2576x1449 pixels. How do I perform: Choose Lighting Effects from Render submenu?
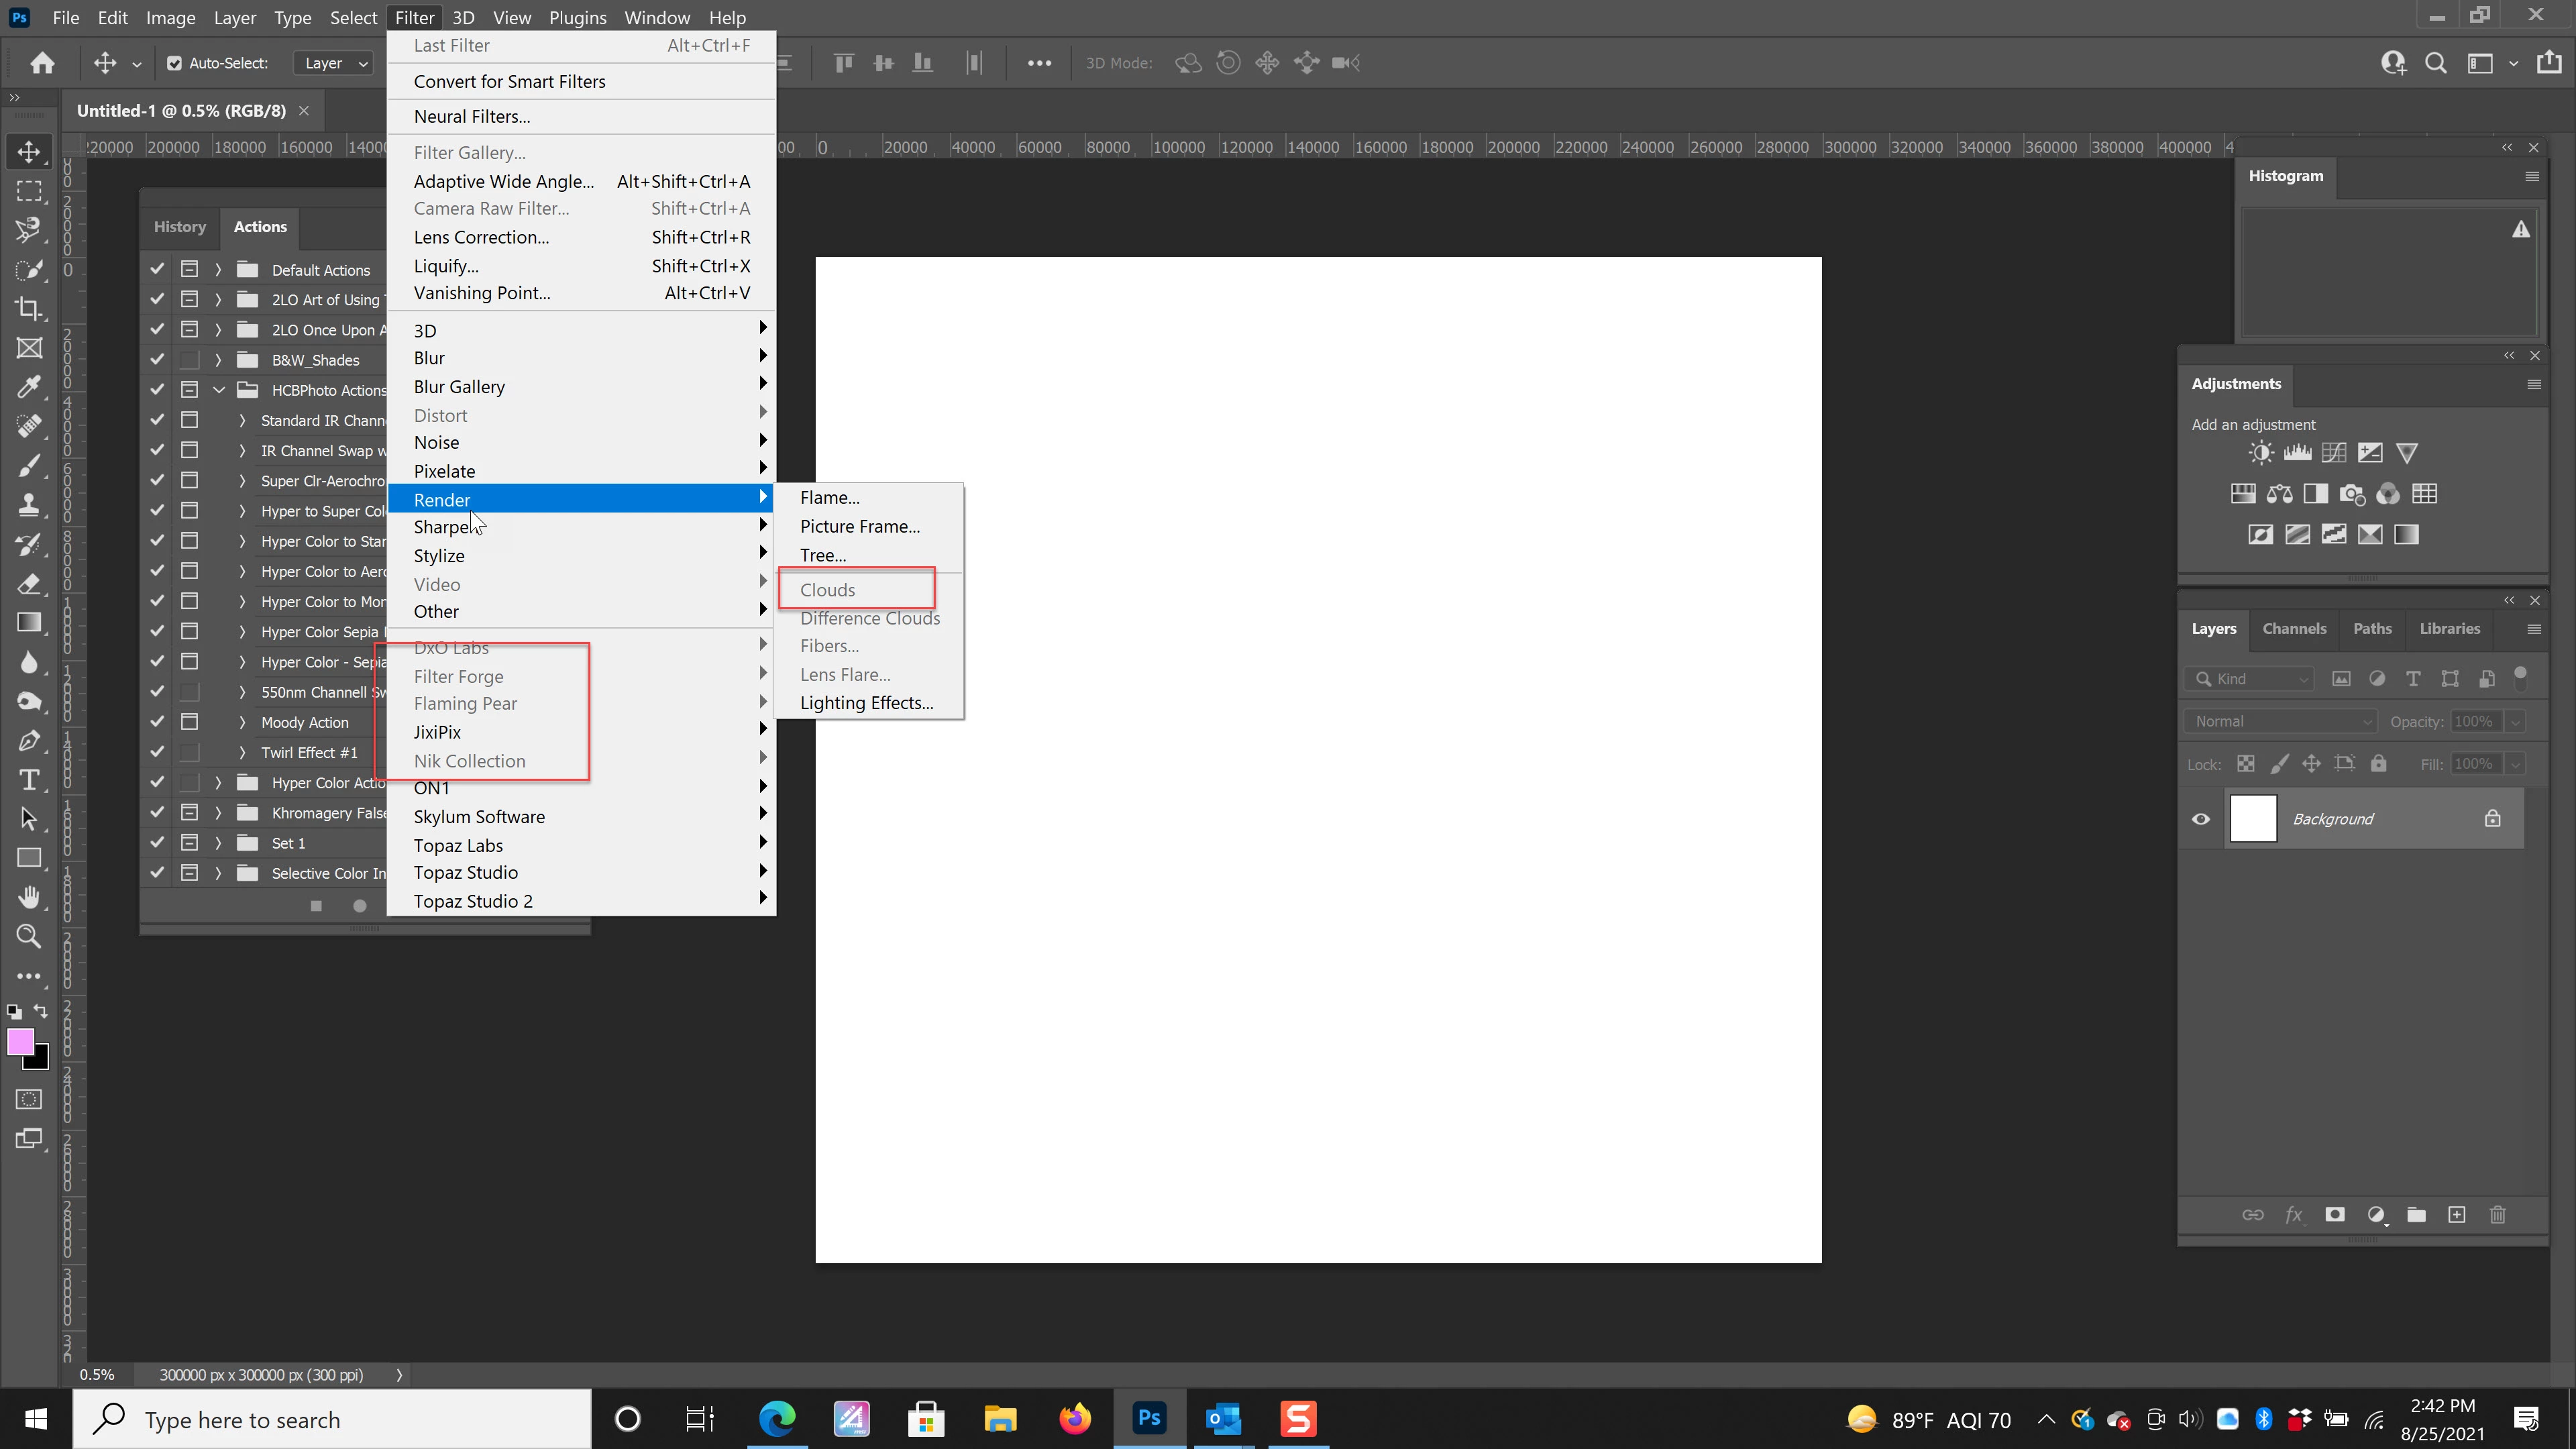click(866, 703)
